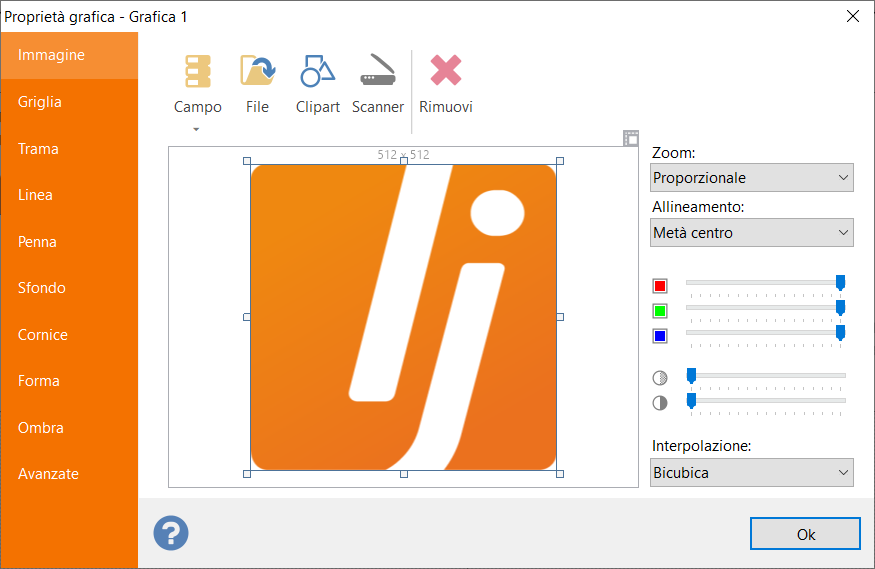Switch to the Cornice tab
875x569 pixels.
pos(69,335)
